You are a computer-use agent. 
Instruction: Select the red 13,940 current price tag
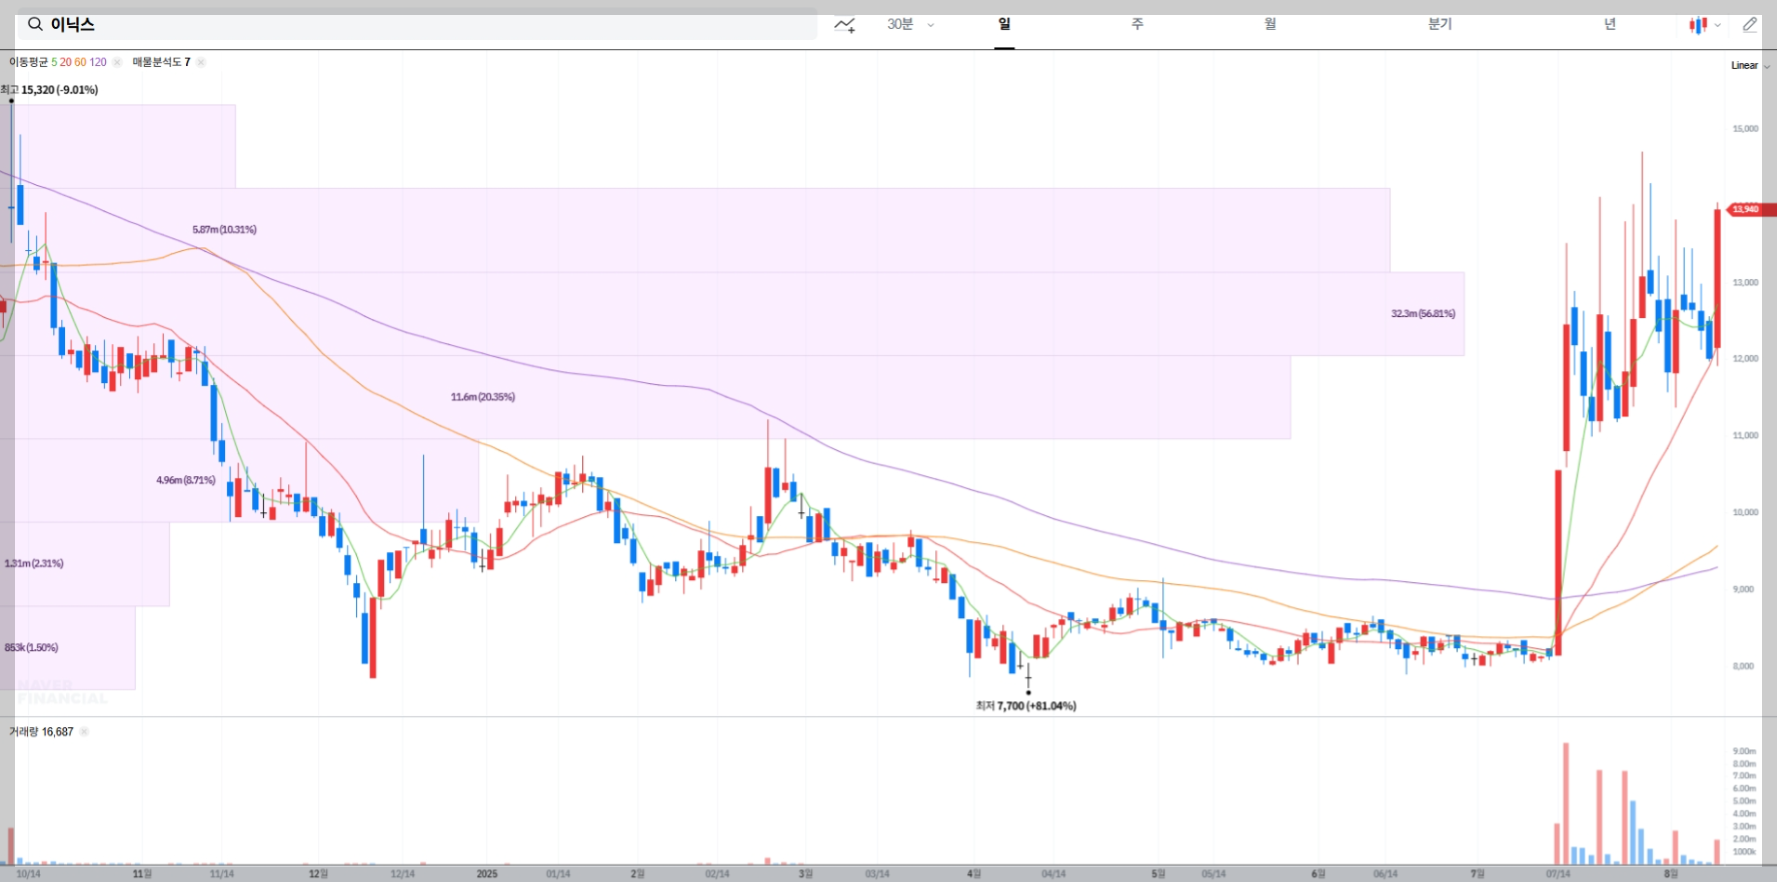click(1751, 209)
